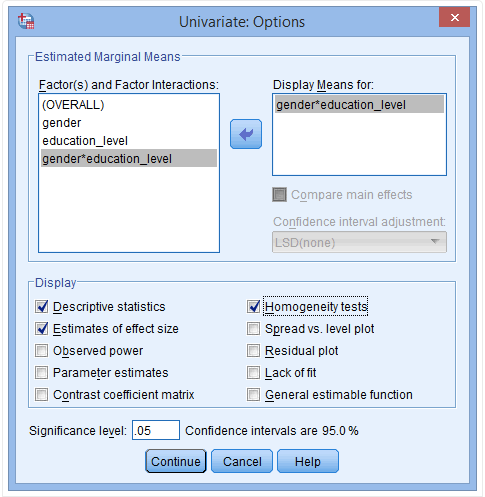485x497 pixels.
Task: Uncheck Descriptive statistics checkbox
Action: tap(42, 307)
